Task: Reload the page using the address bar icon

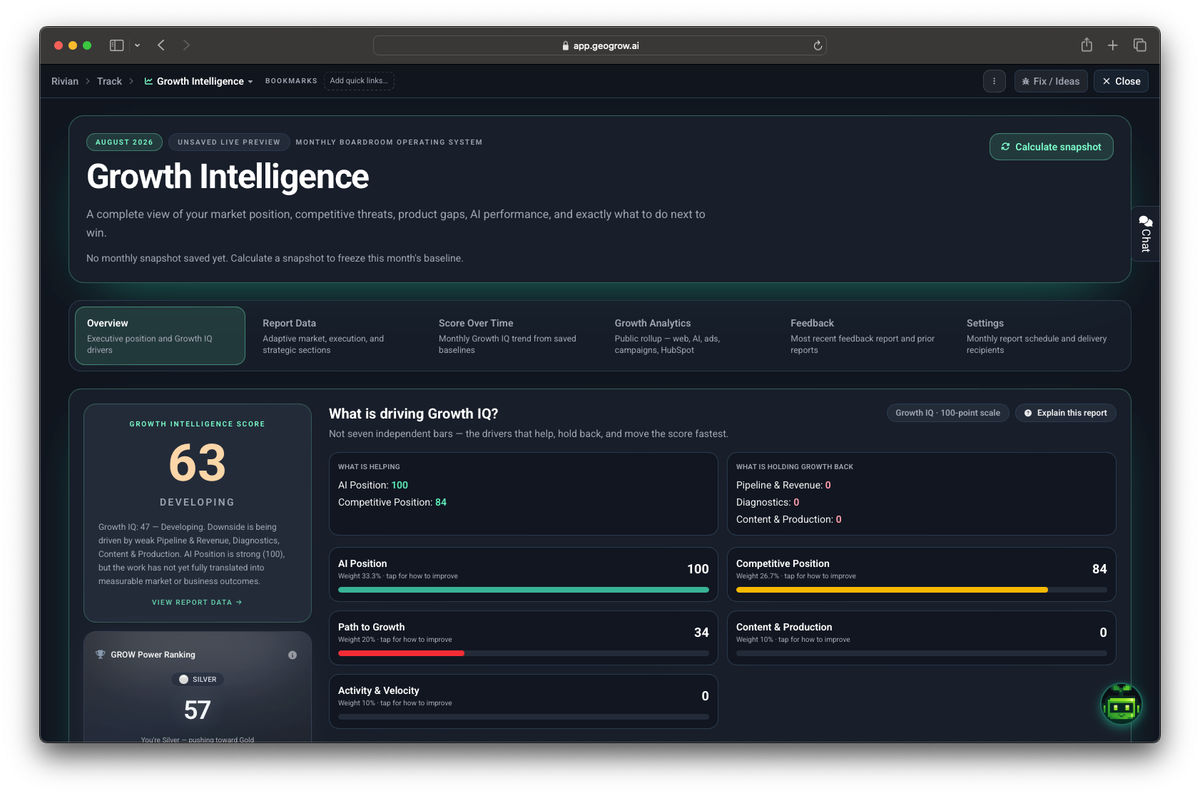Action: (x=818, y=45)
